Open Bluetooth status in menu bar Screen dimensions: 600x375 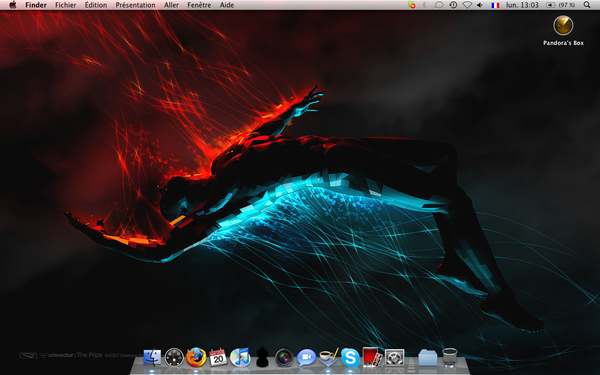(x=424, y=5)
